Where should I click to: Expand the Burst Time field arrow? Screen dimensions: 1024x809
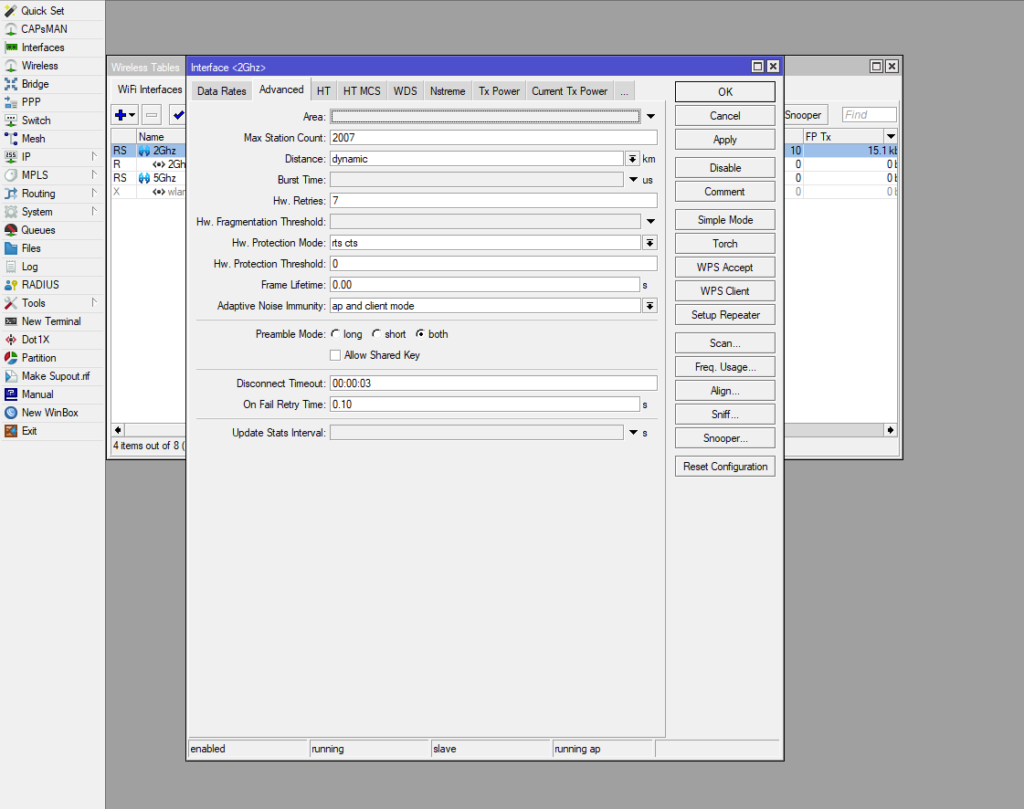coord(633,180)
